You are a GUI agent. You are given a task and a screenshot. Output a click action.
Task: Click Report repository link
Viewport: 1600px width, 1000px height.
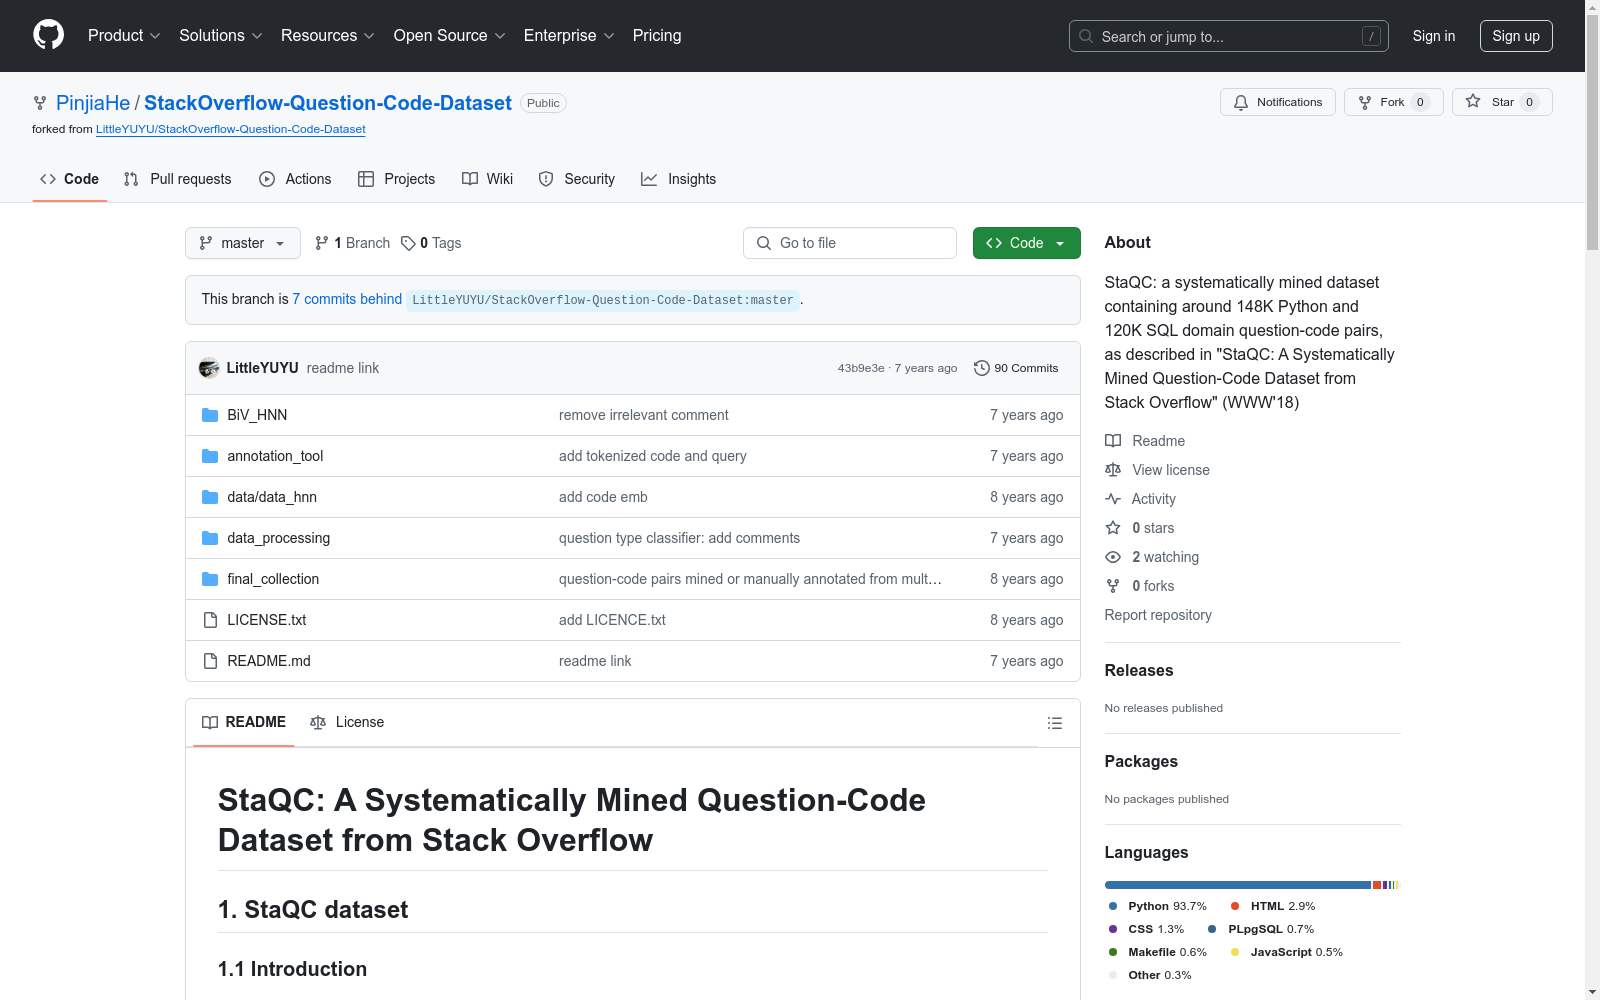(x=1158, y=615)
